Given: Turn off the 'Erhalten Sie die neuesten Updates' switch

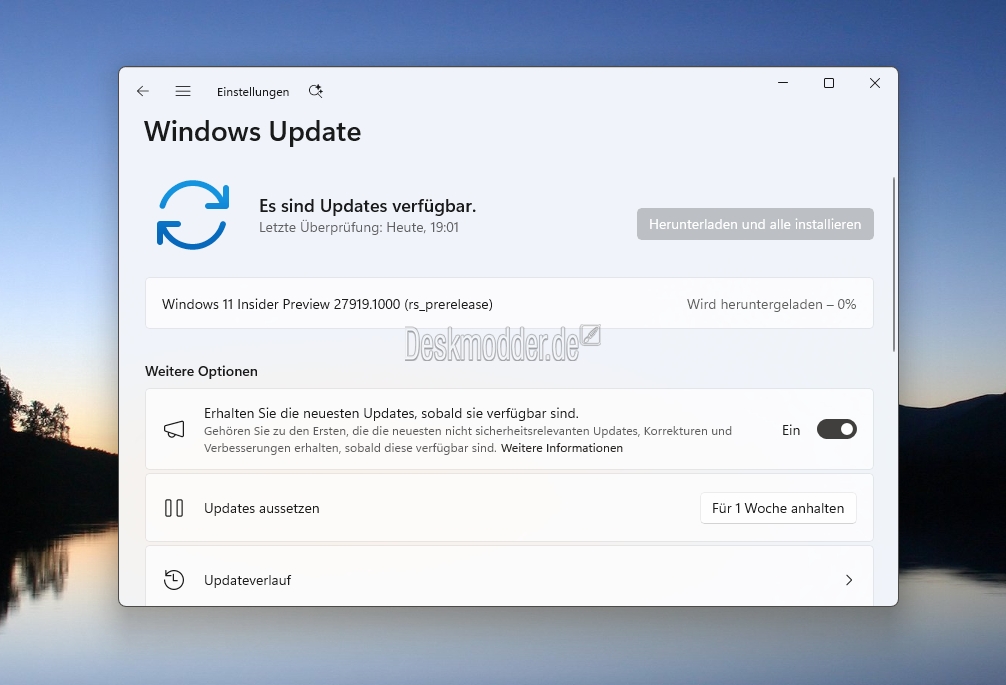Looking at the screenshot, I should coord(837,429).
